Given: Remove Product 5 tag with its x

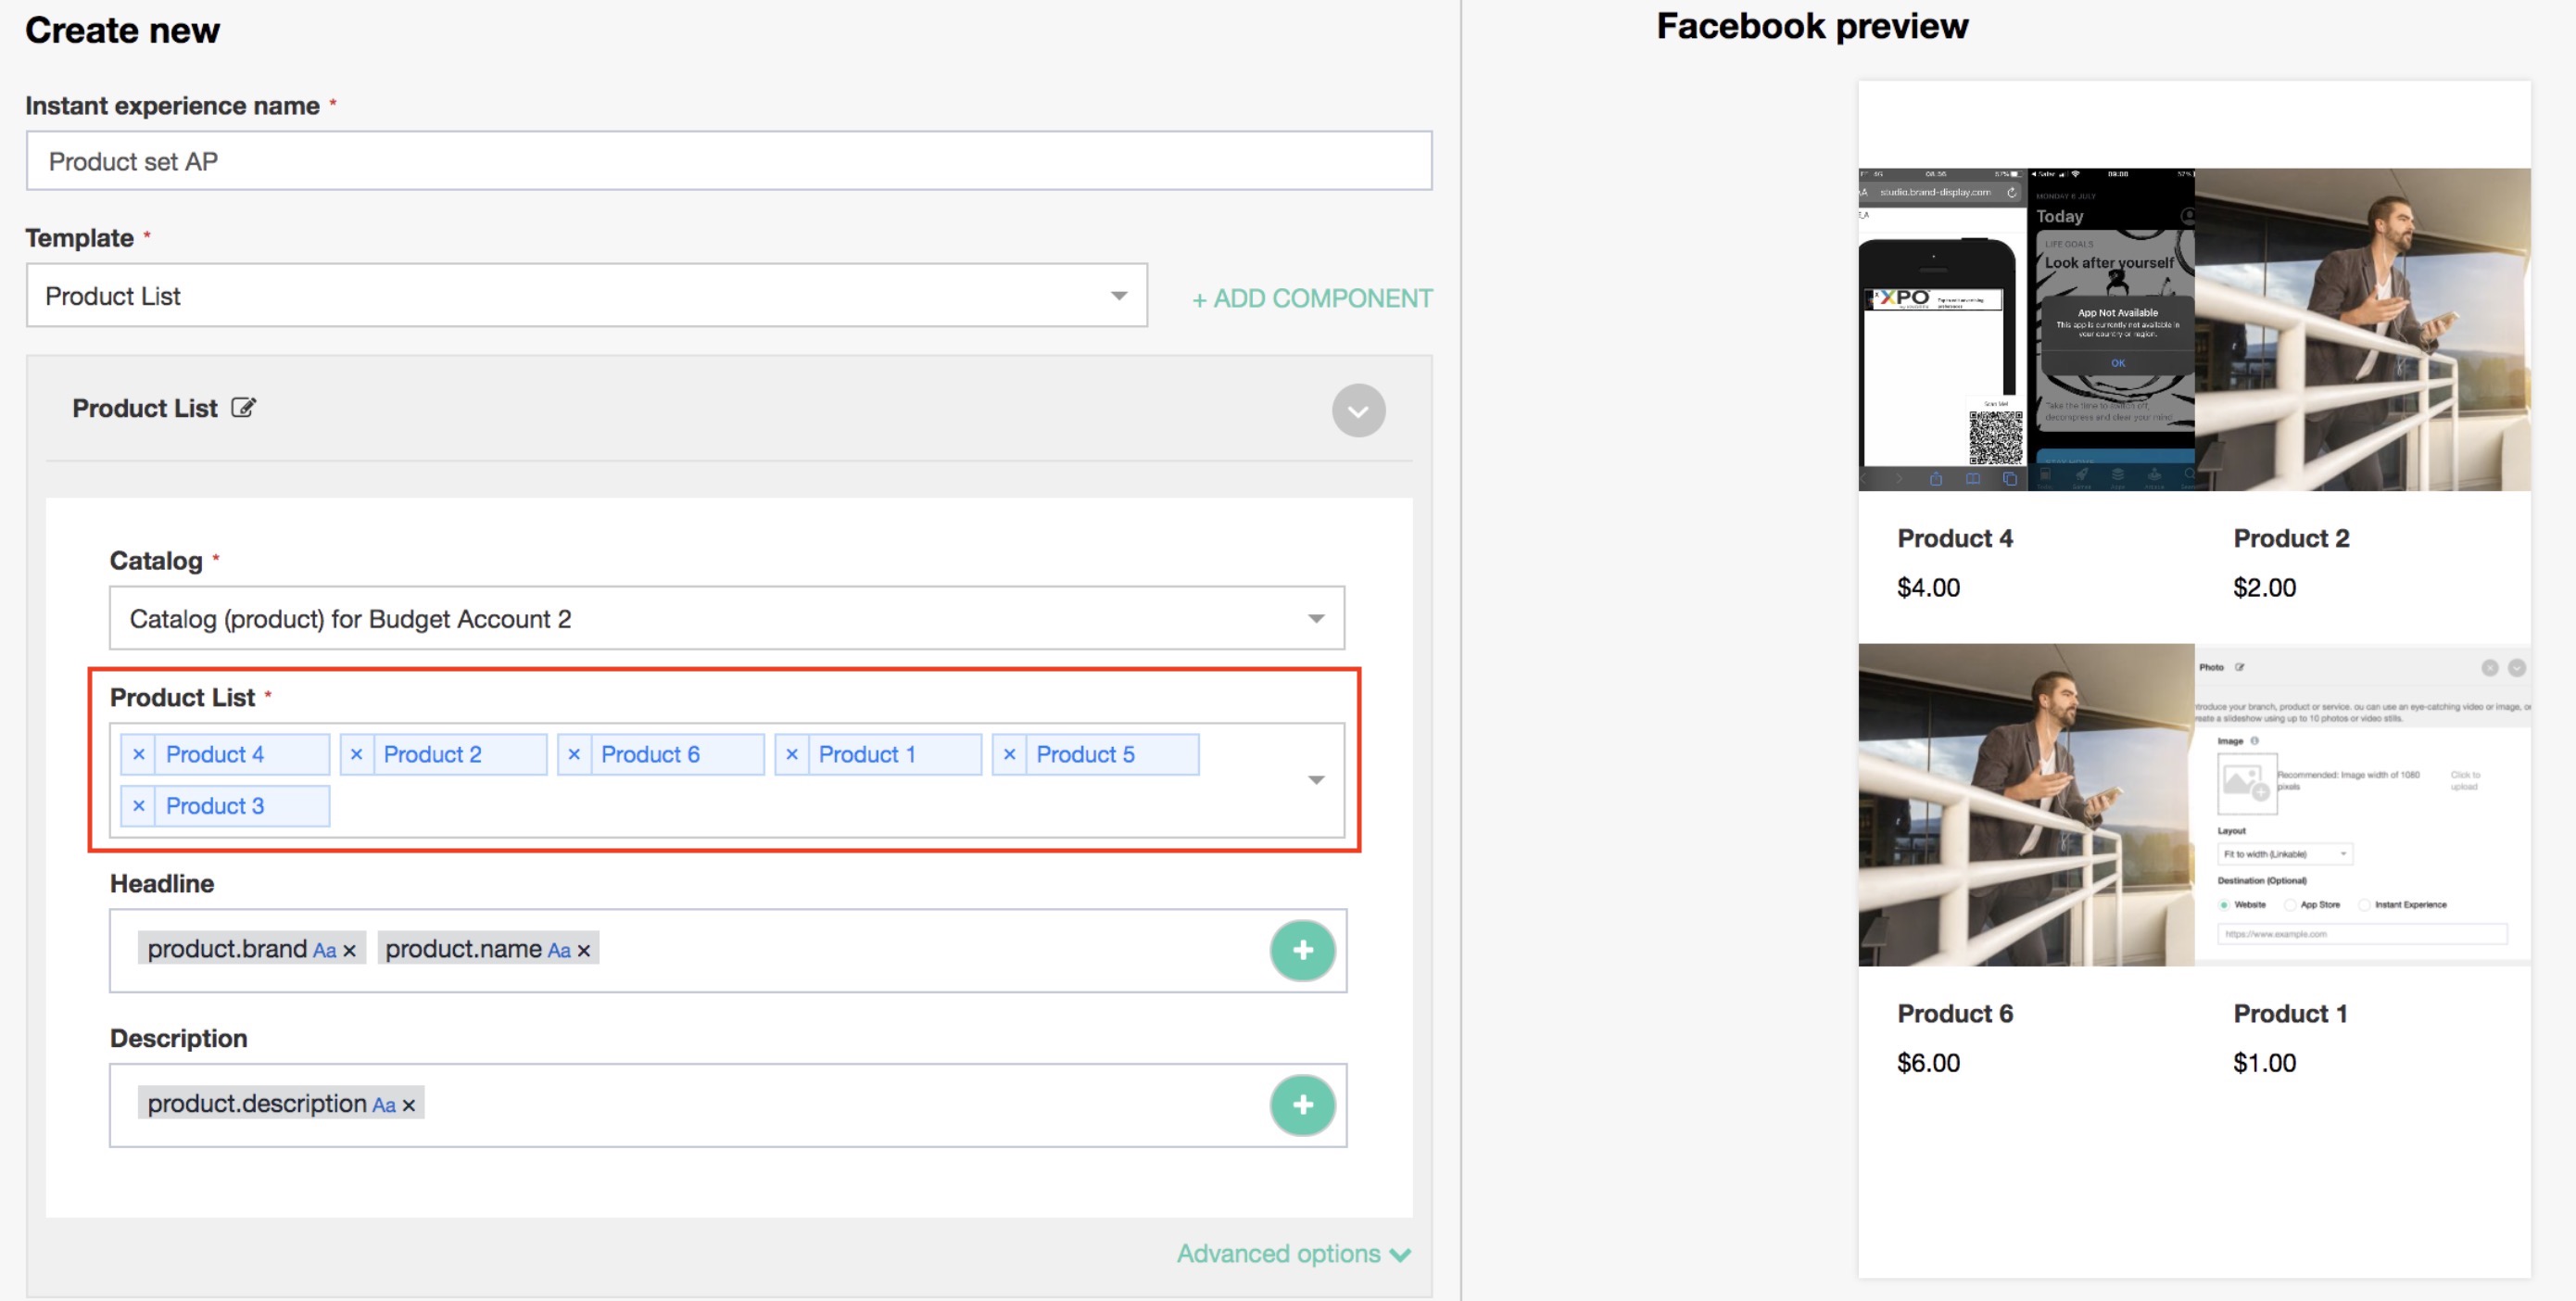Looking at the screenshot, I should click(1009, 755).
